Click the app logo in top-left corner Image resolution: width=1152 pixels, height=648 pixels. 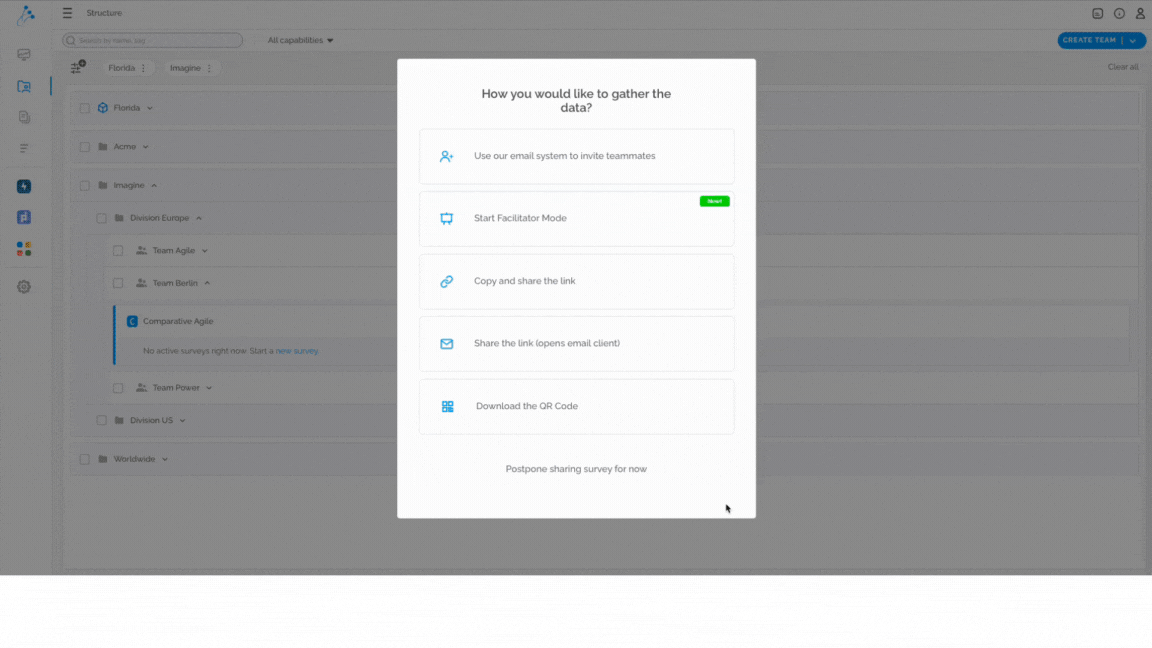(26, 14)
